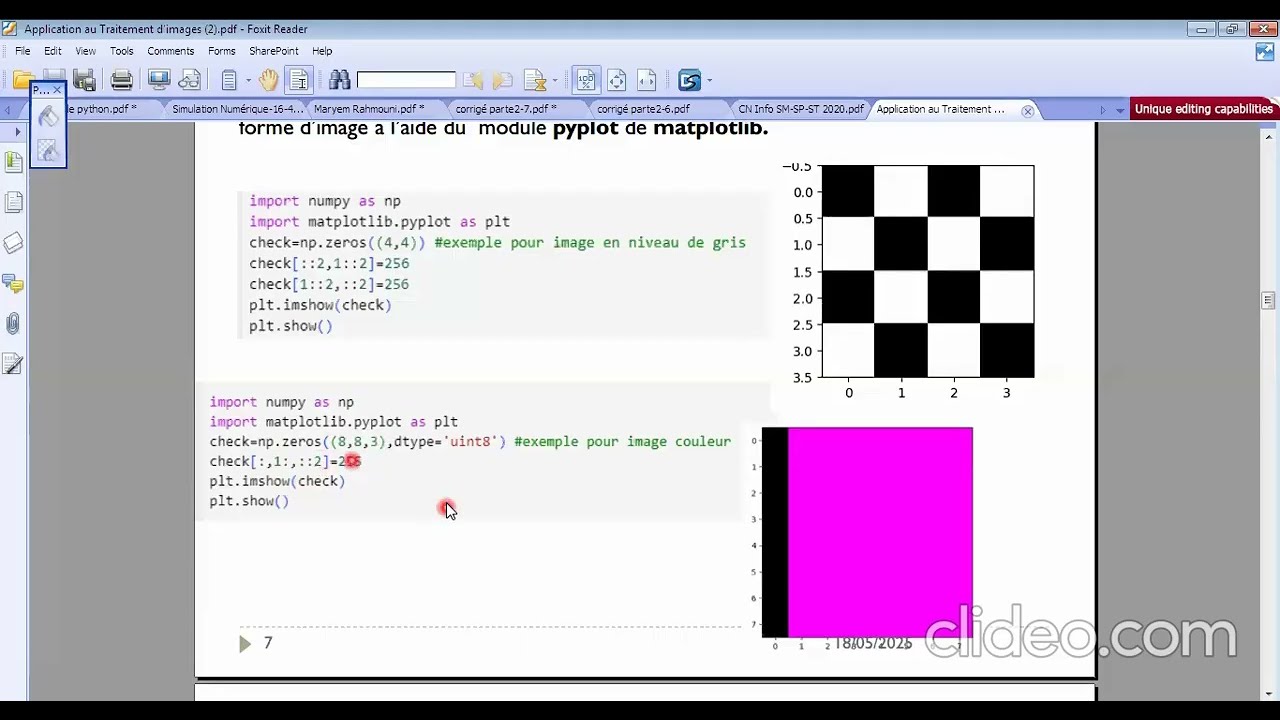Click the Open folder toolbar icon

point(24,80)
